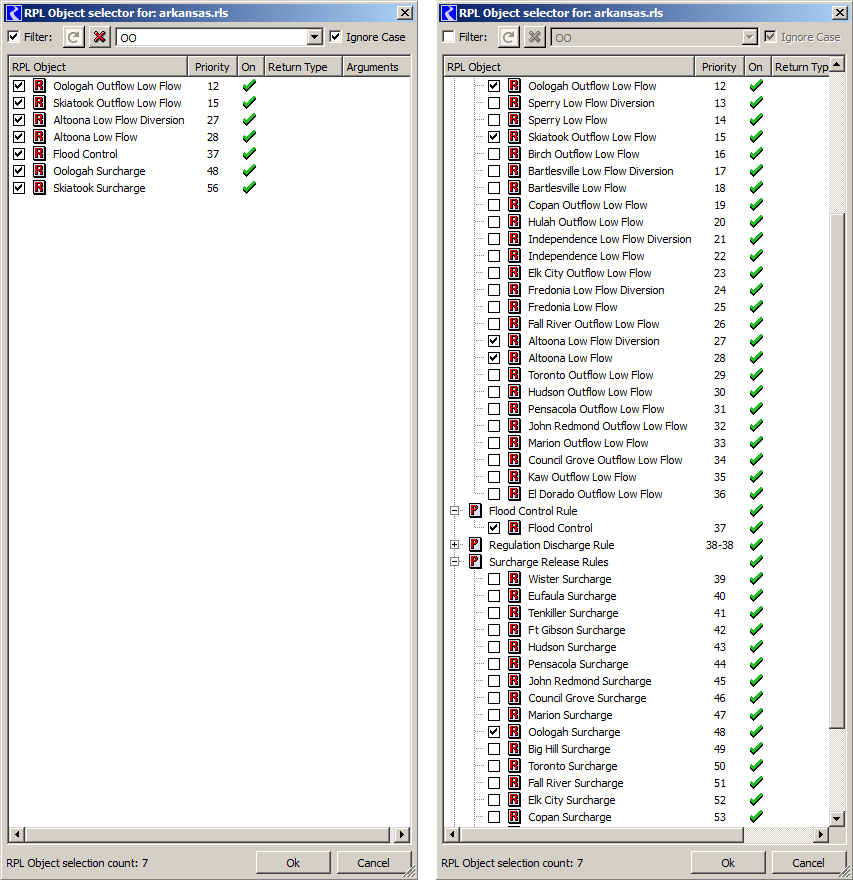Disable the Filter checkbox in left window
This screenshot has width=853, height=880.
pyautogui.click(x=13, y=36)
